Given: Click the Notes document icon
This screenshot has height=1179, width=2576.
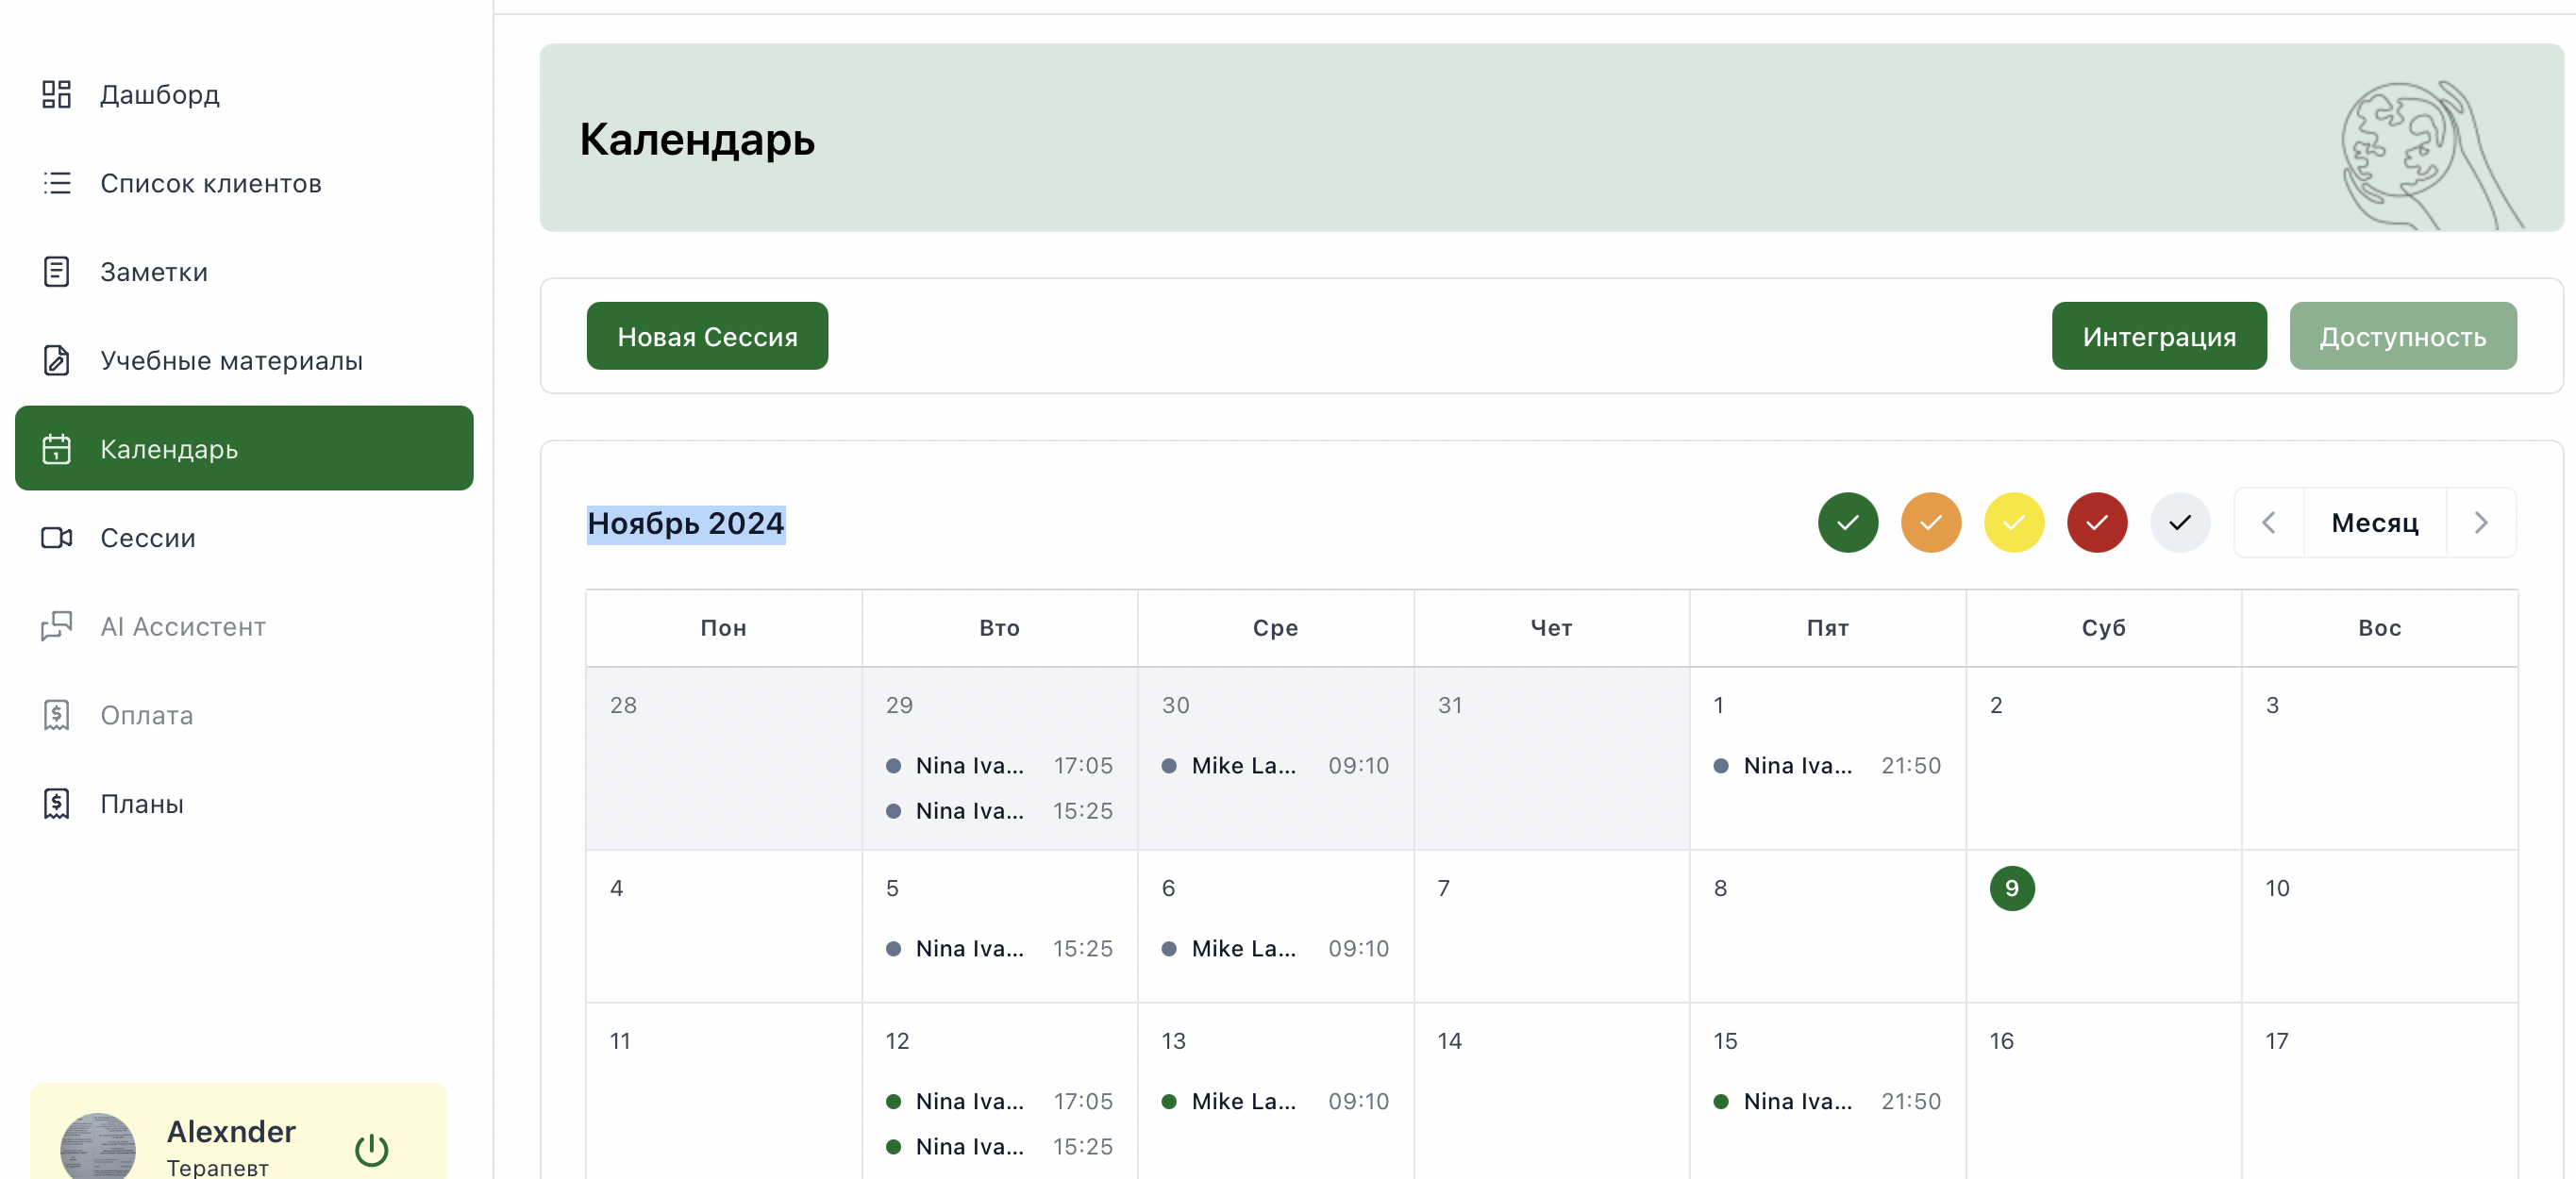Looking at the screenshot, I should pos(56,272).
